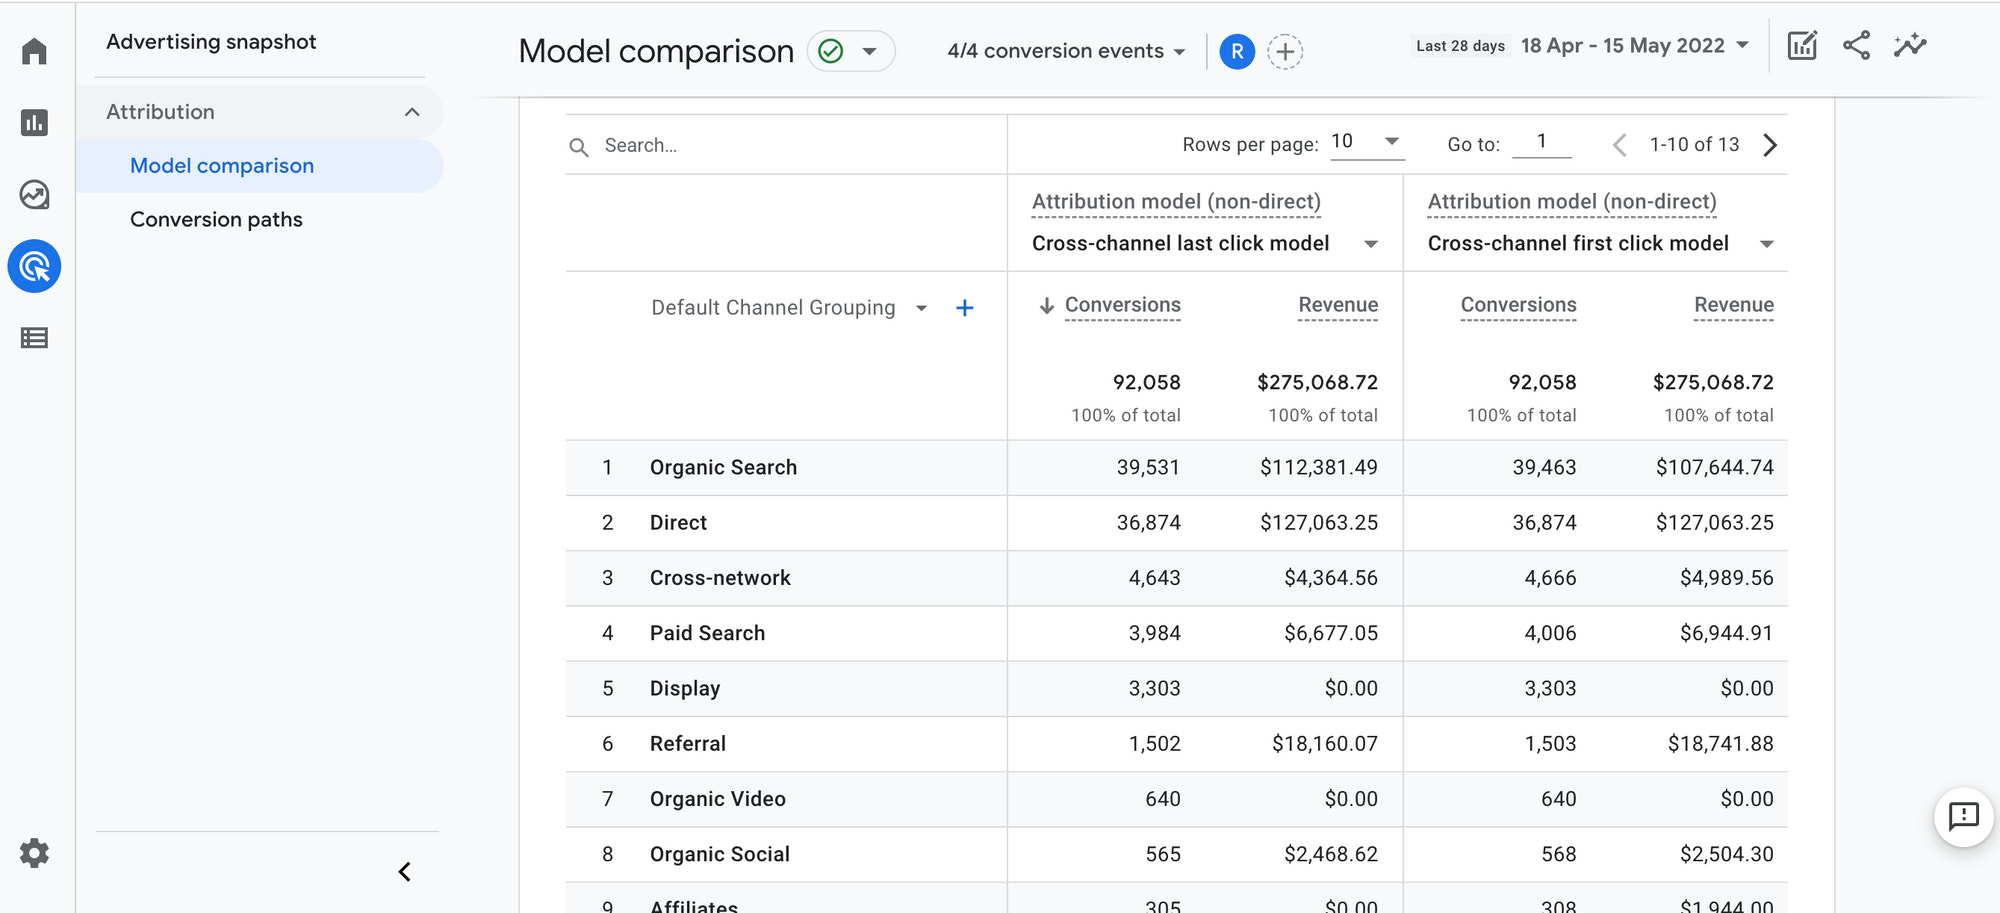Select Conversion paths in the sidebar
Image resolution: width=2000 pixels, height=913 pixels.
[x=216, y=220]
